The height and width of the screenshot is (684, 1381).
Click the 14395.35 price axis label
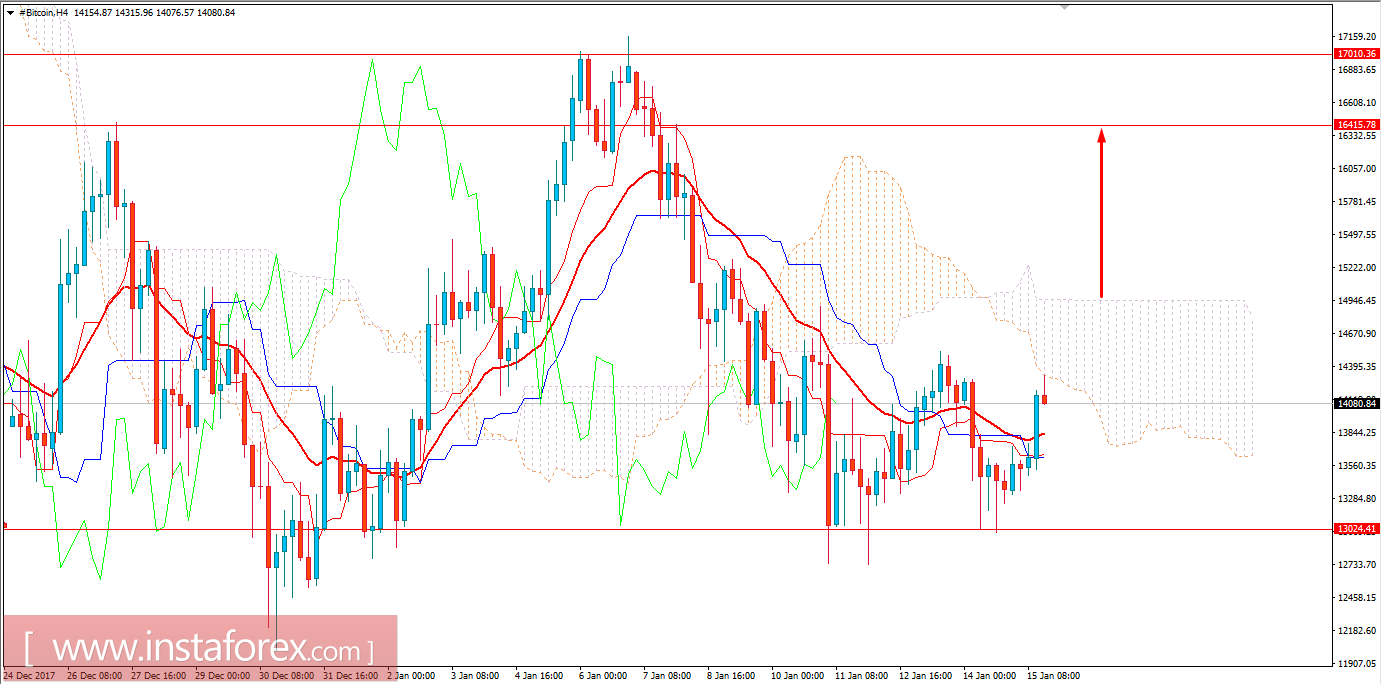click(1359, 367)
